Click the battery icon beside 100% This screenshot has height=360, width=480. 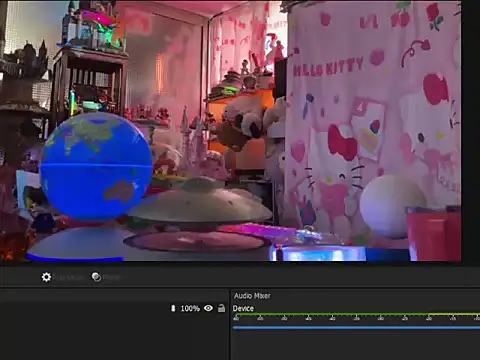pyautogui.click(x=173, y=308)
